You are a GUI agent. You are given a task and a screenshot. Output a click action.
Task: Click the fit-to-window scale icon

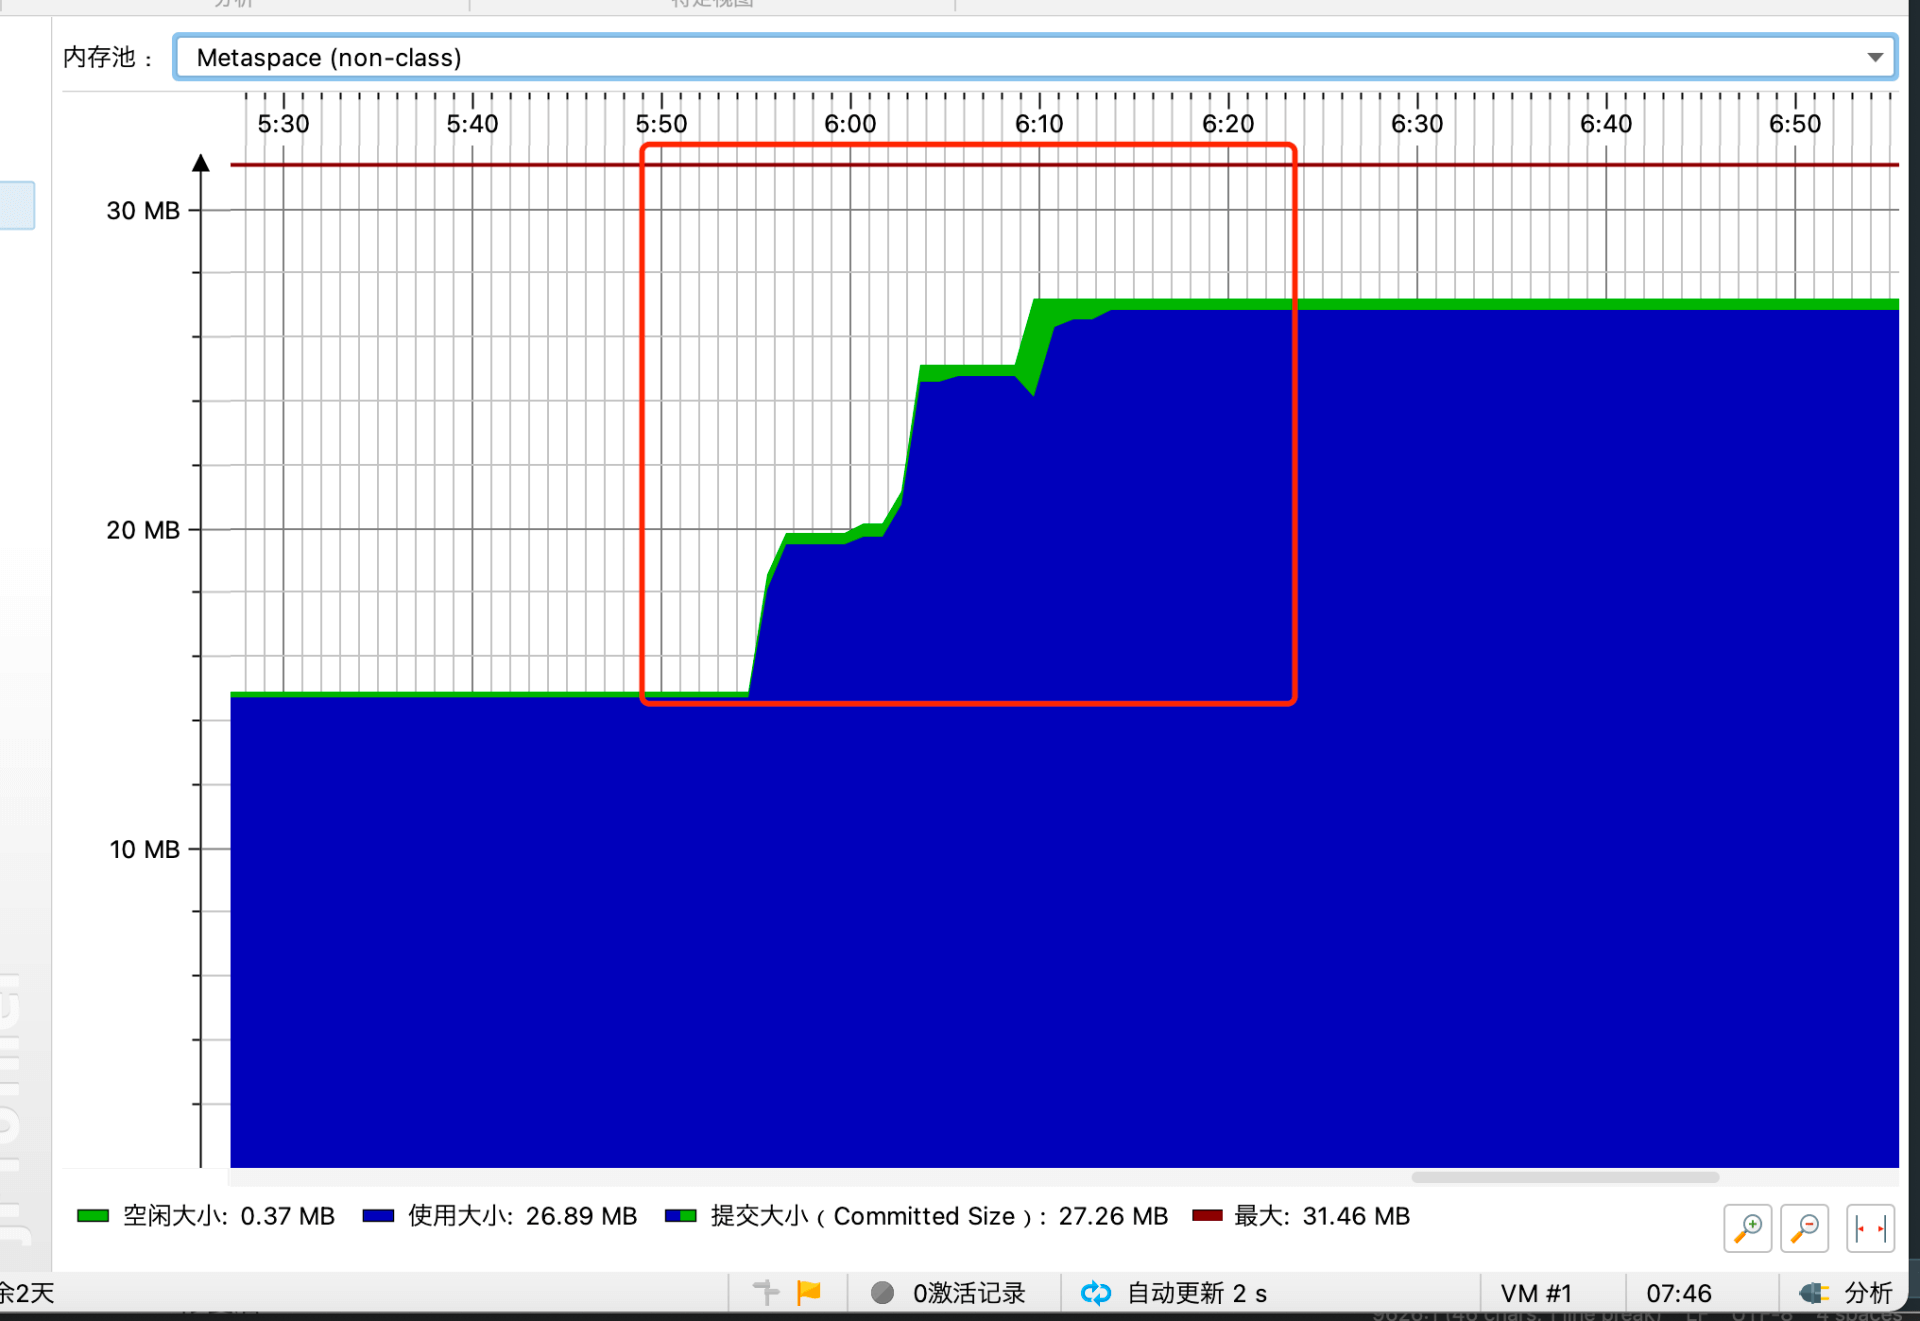(1869, 1228)
